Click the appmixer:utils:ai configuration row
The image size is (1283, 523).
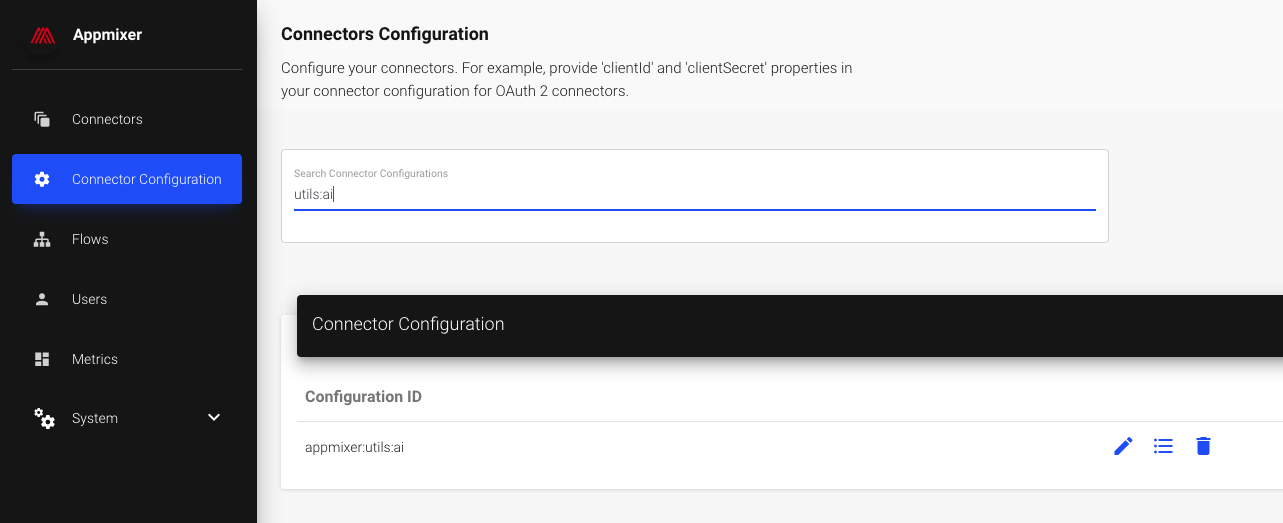point(355,447)
